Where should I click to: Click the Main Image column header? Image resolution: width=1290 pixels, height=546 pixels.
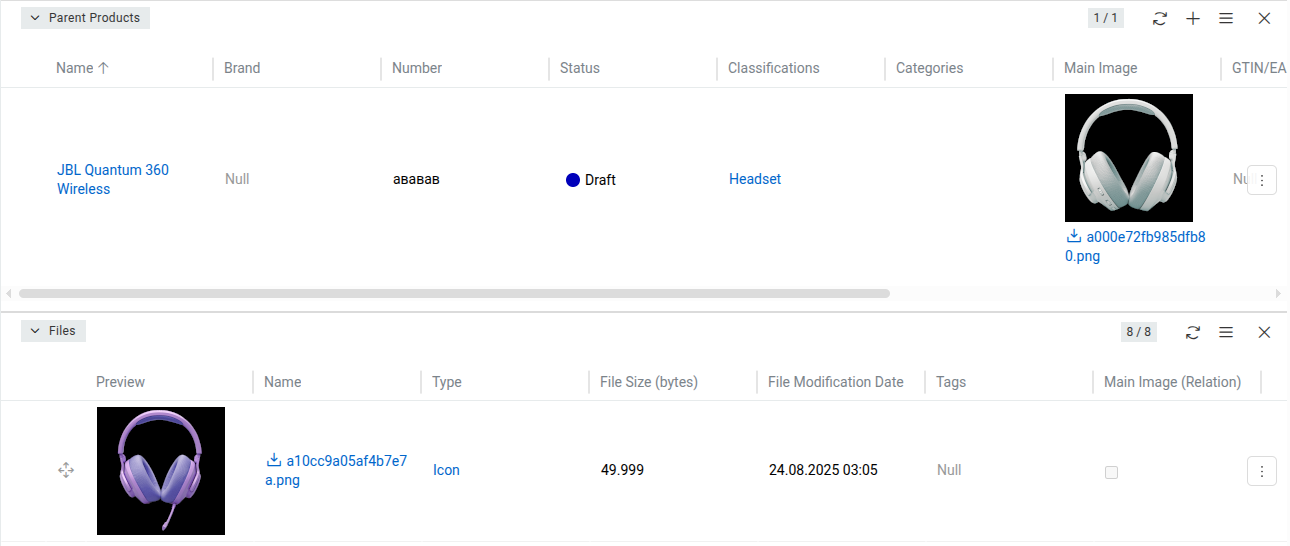point(1101,68)
